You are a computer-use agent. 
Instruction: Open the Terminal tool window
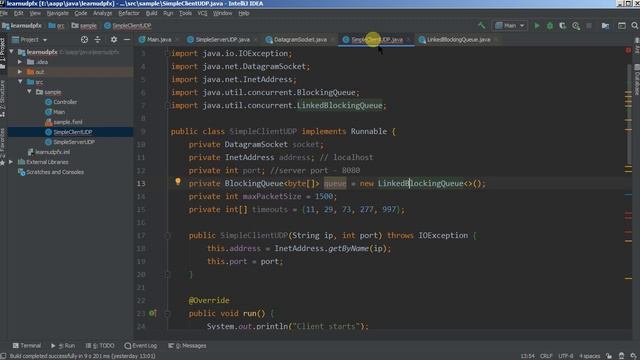27,346
